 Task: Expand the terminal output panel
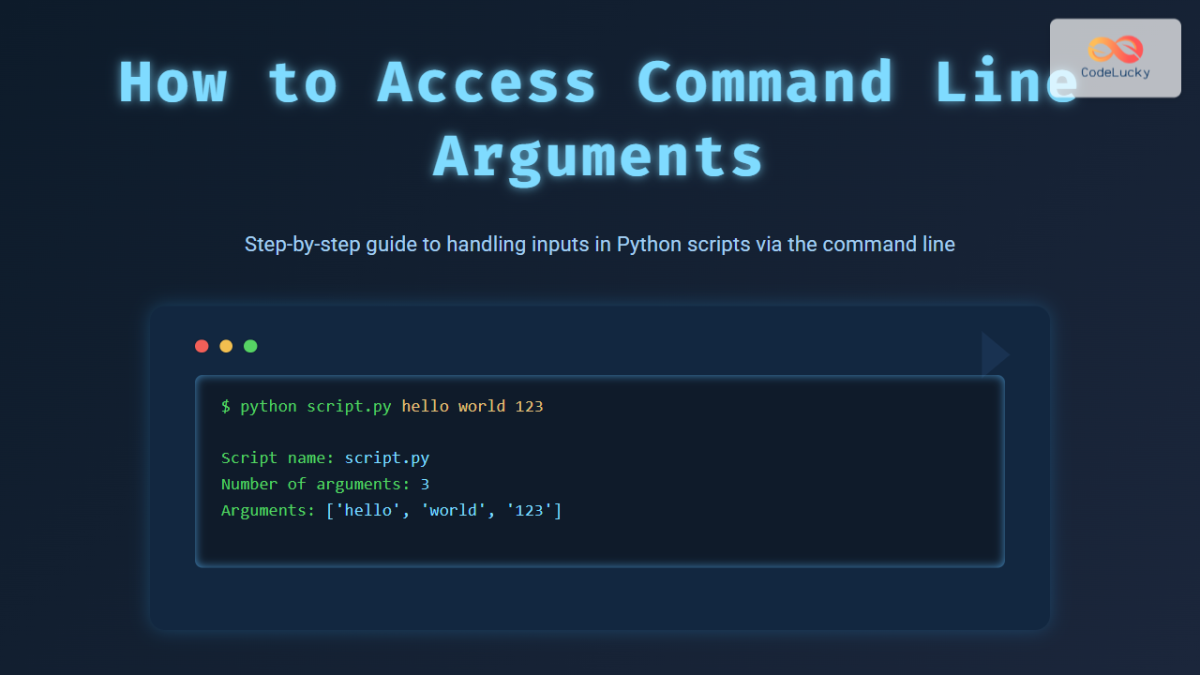coord(600,470)
